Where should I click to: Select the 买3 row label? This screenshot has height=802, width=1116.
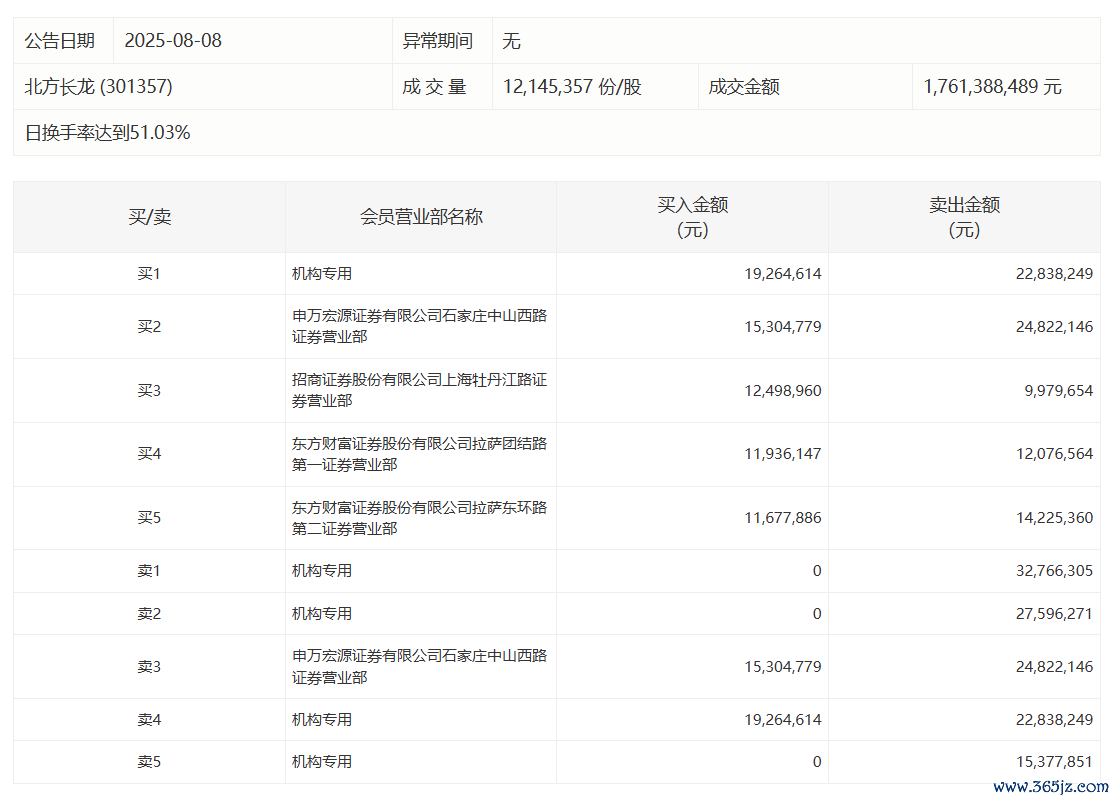tap(149, 391)
